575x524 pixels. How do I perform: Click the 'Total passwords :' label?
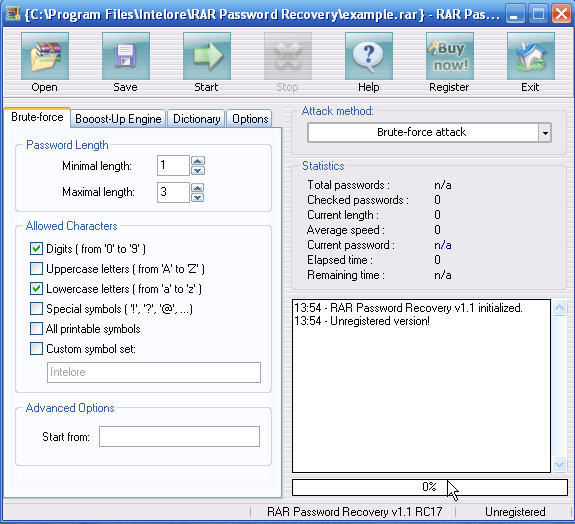tap(348, 185)
